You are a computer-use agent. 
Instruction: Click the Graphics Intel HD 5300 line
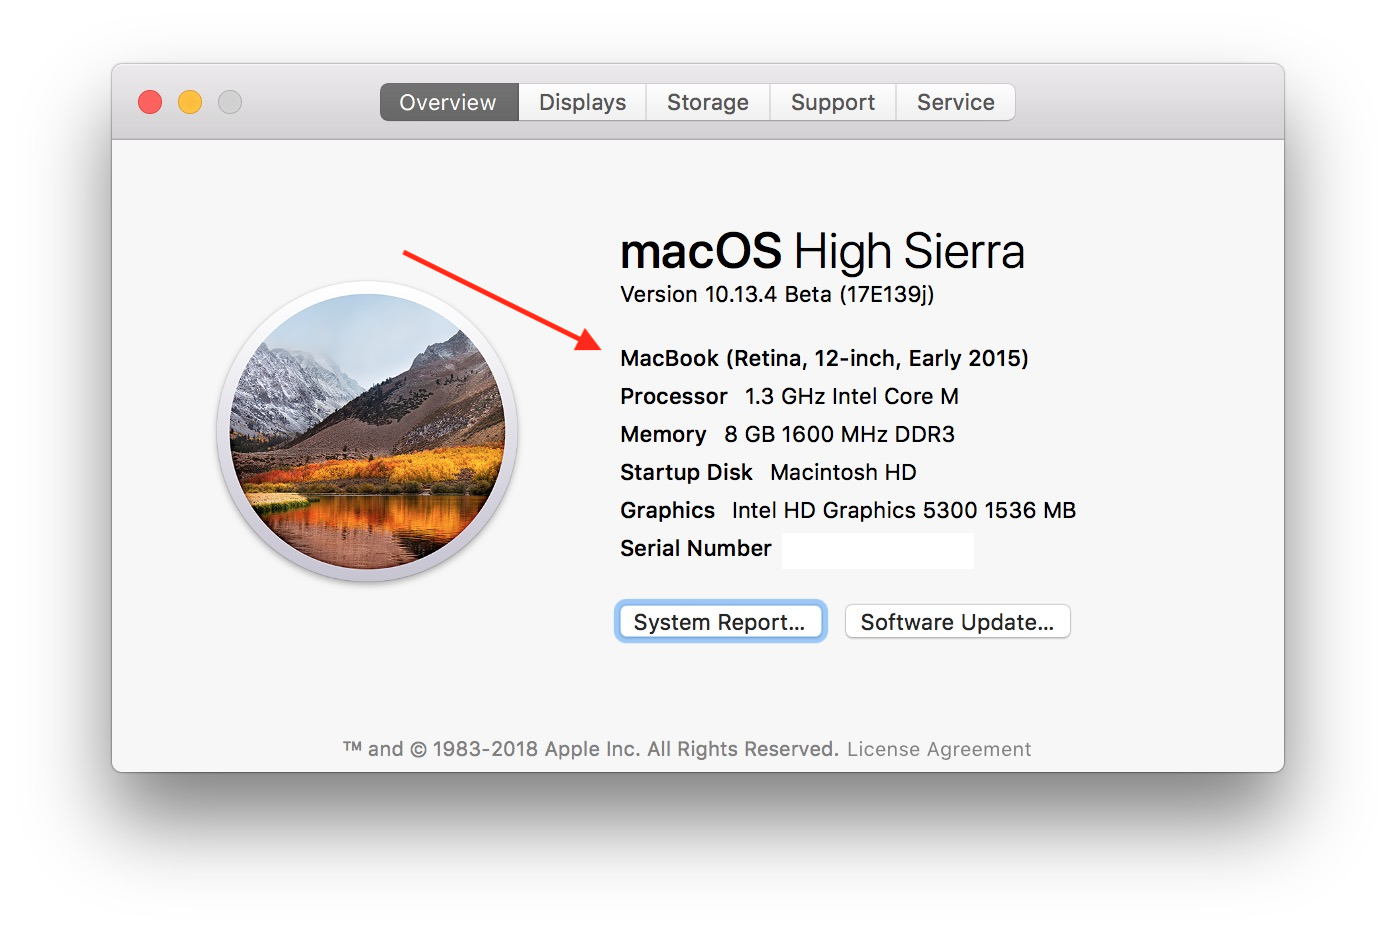[848, 510]
